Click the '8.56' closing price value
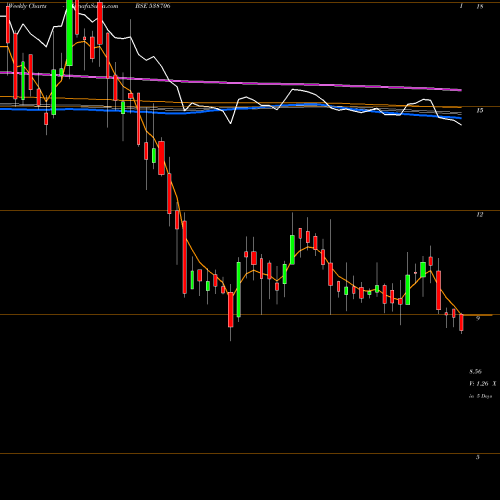500x500 pixels. (476, 371)
